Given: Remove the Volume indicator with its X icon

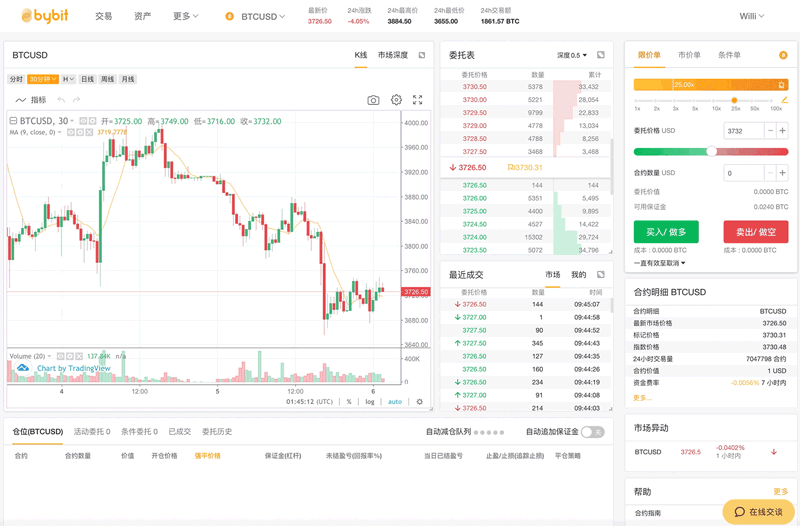Looking at the screenshot, I should pos(79,356).
